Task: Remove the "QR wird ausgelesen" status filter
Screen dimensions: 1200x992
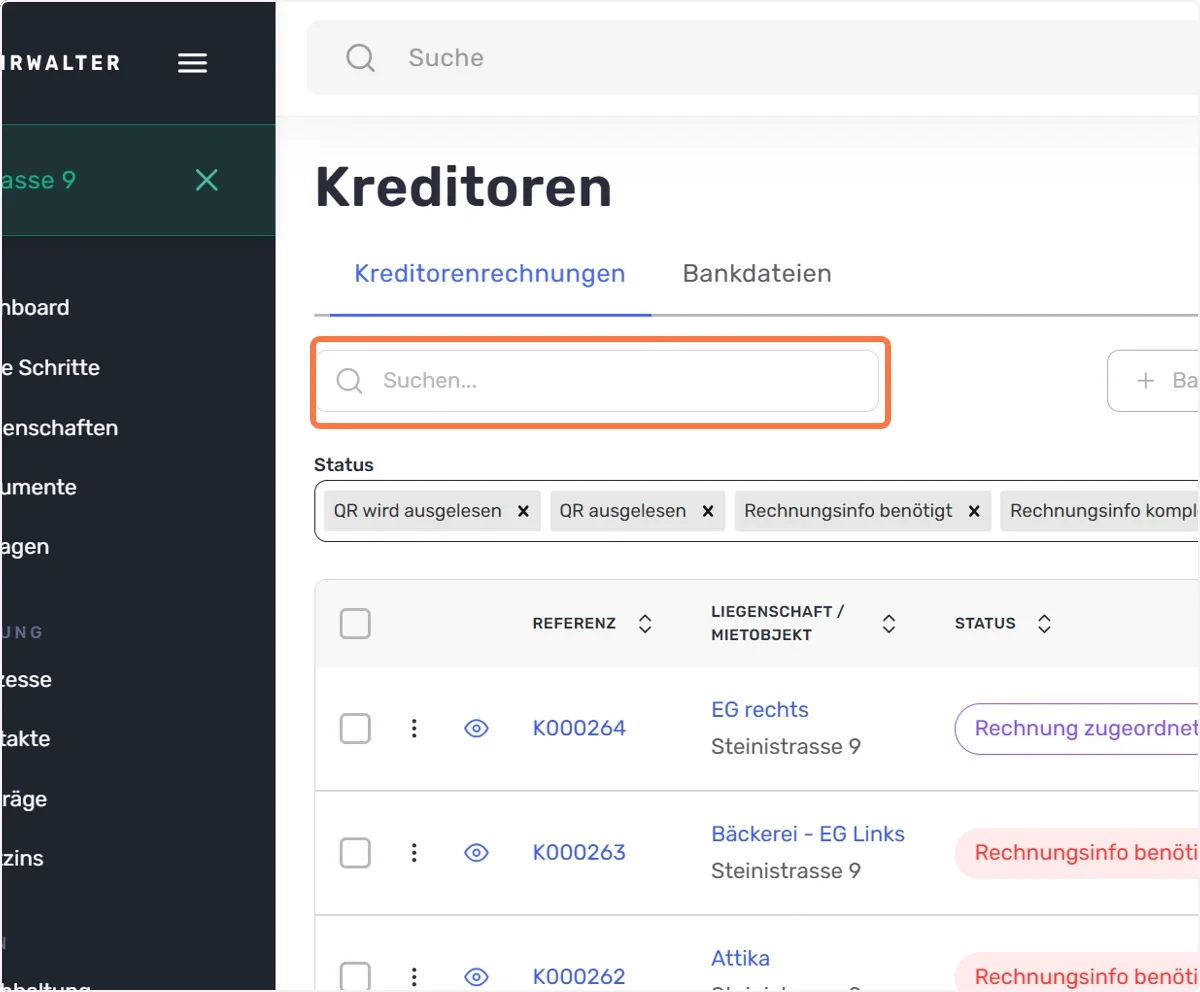Action: tap(523, 511)
